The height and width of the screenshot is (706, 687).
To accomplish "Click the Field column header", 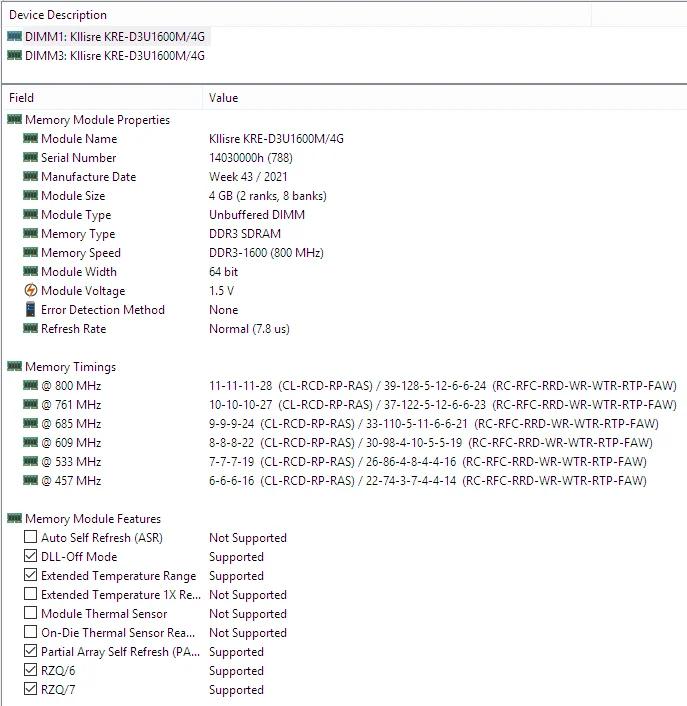I will pyautogui.click(x=103, y=98).
